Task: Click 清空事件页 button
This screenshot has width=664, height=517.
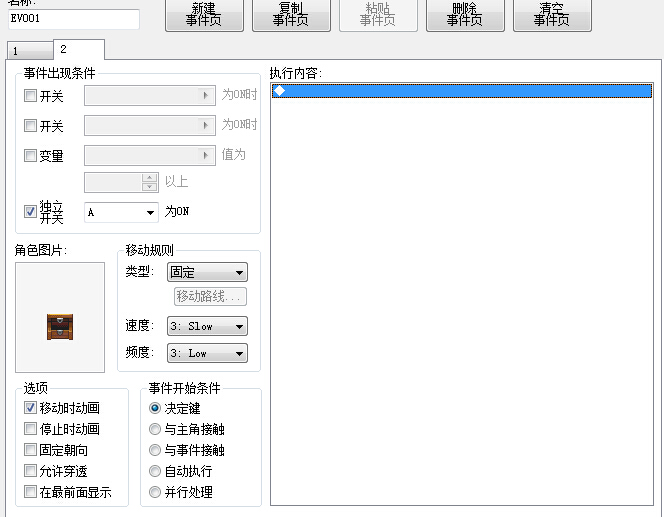Action: (552, 15)
